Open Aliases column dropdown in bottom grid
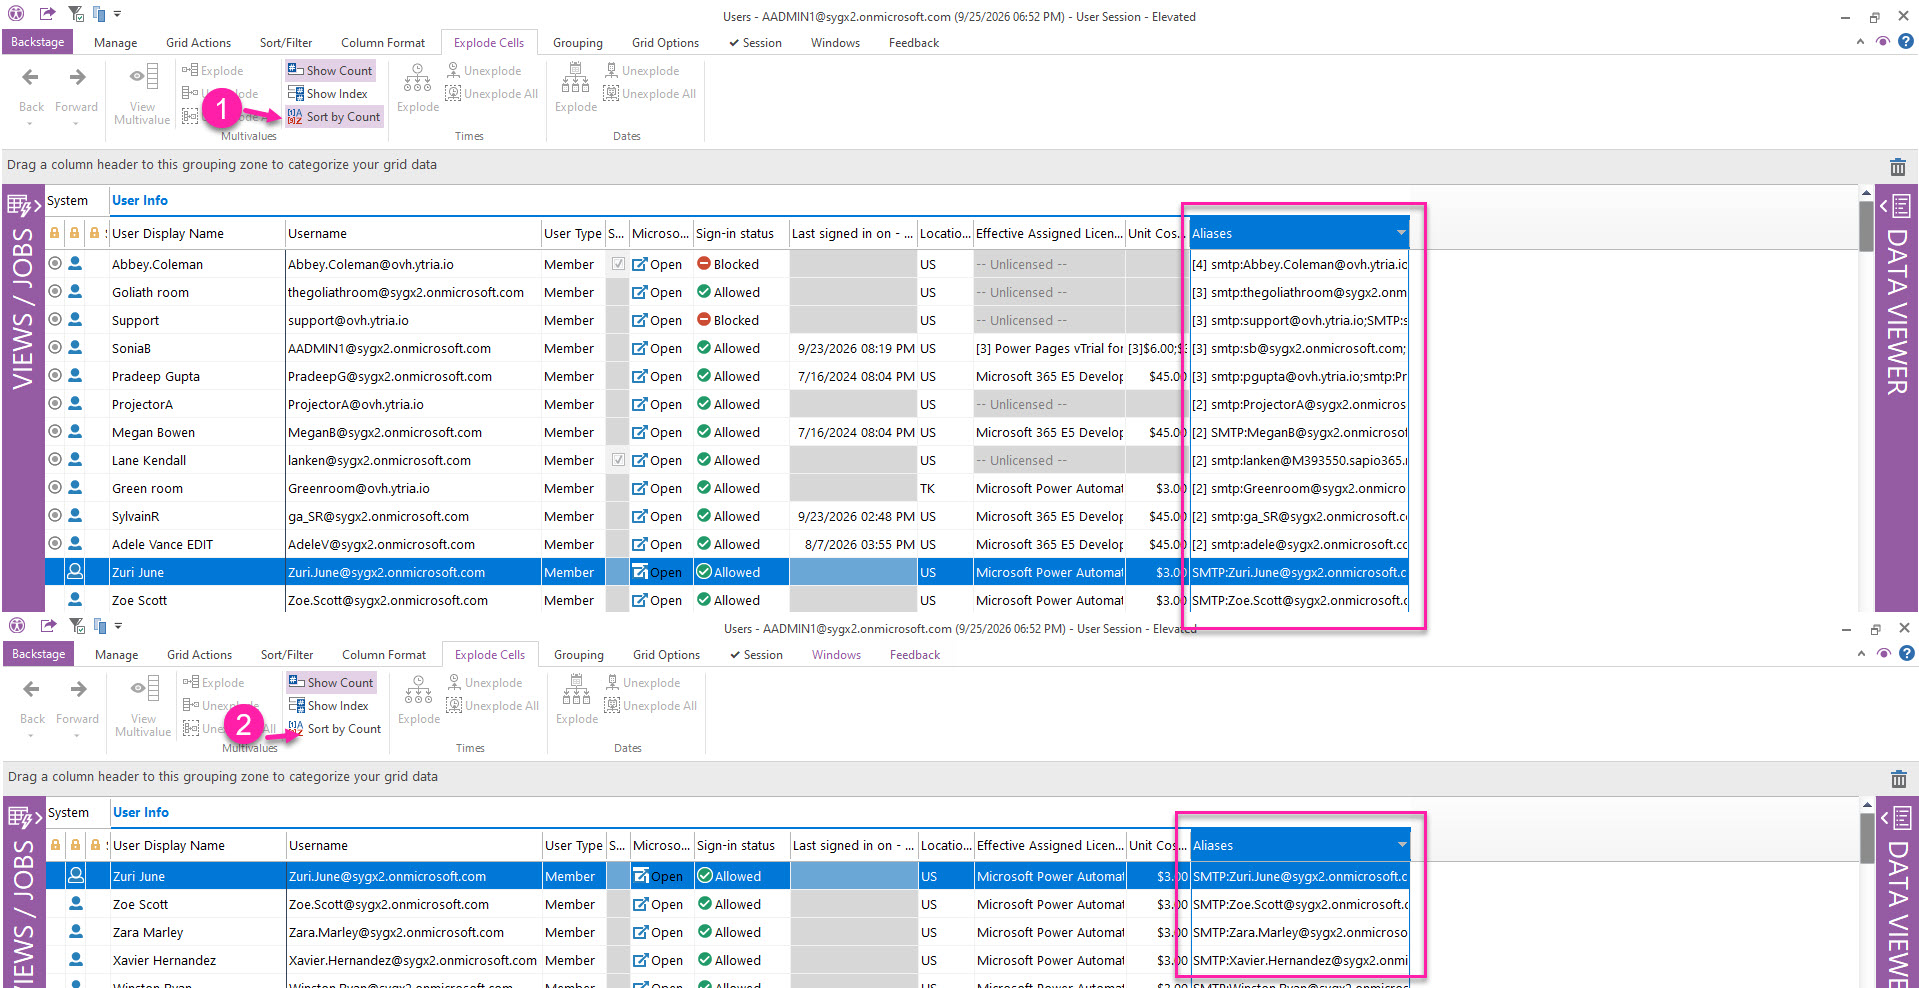 pyautogui.click(x=1402, y=845)
